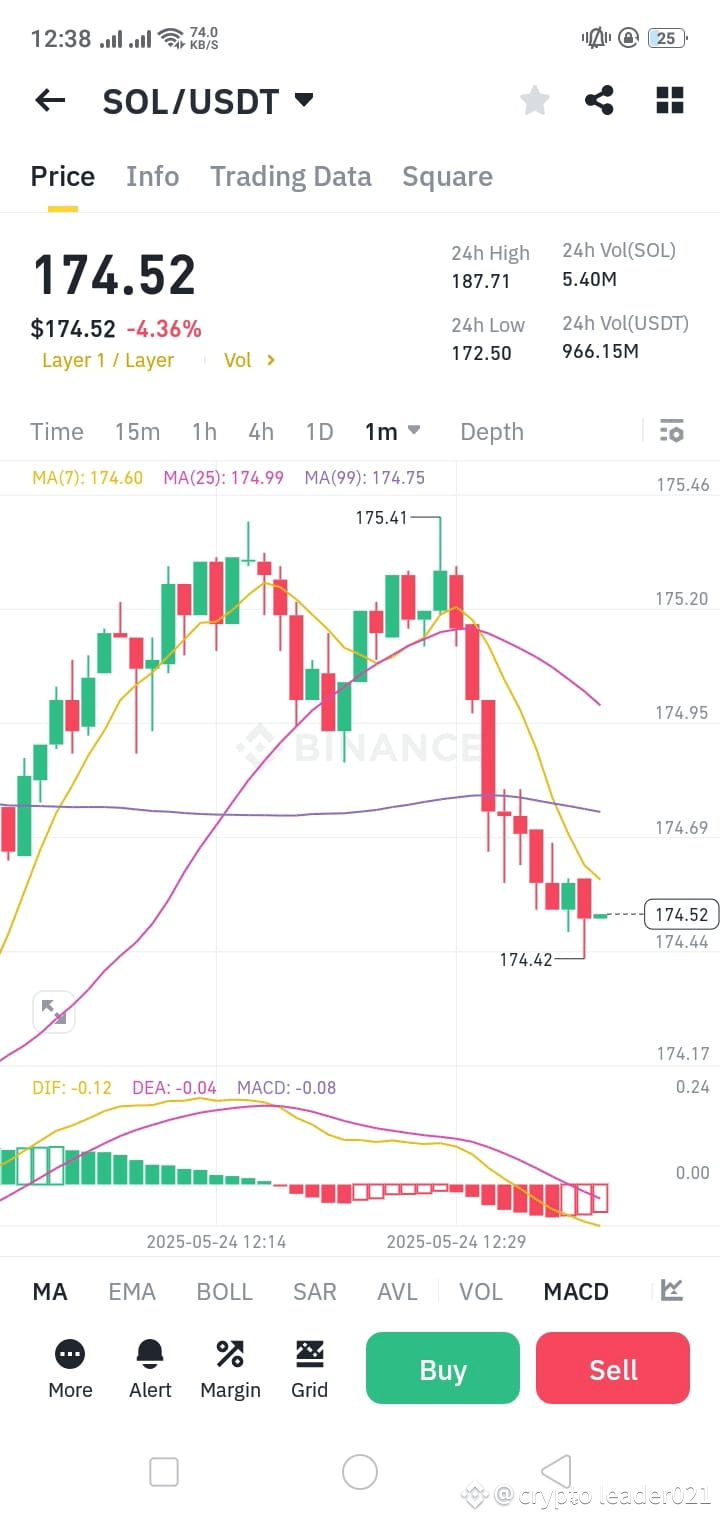Viewport: 720px width, 1520px height.
Task: Open the Alert bell icon
Action: click(x=150, y=1368)
